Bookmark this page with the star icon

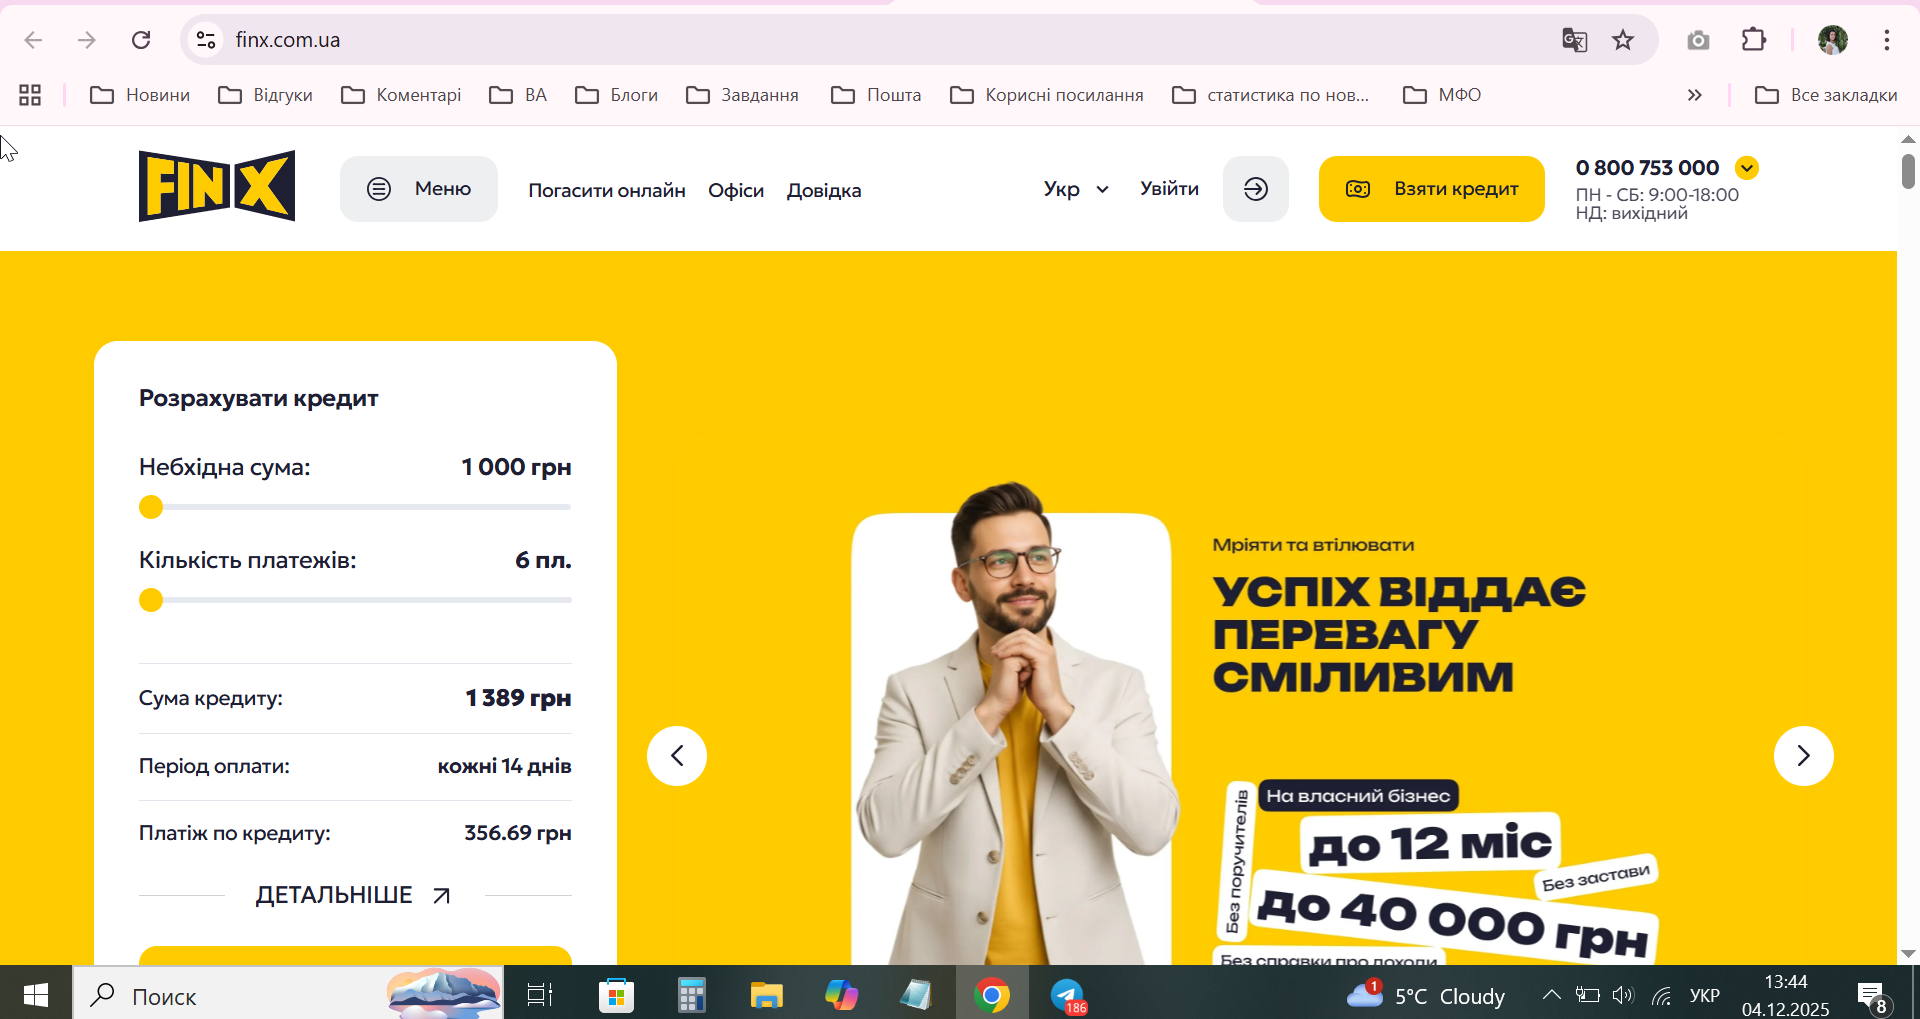(1623, 40)
